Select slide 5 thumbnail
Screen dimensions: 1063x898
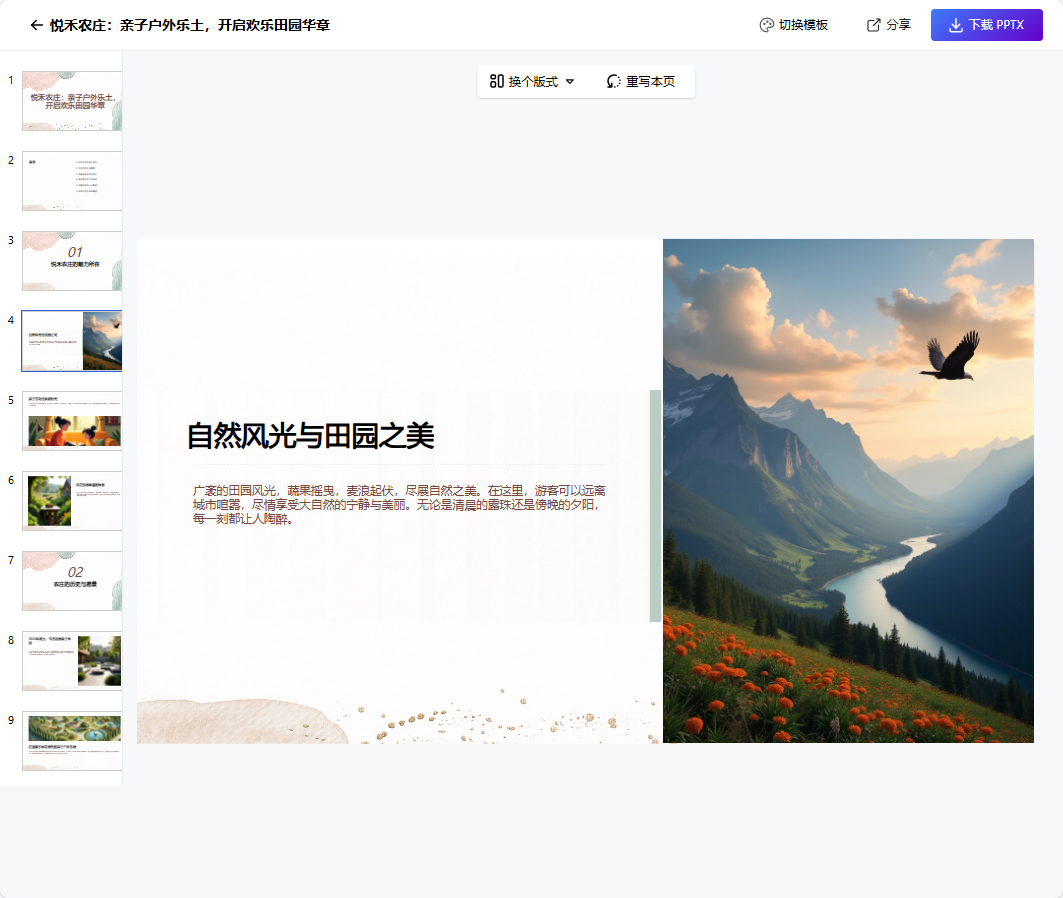point(72,421)
